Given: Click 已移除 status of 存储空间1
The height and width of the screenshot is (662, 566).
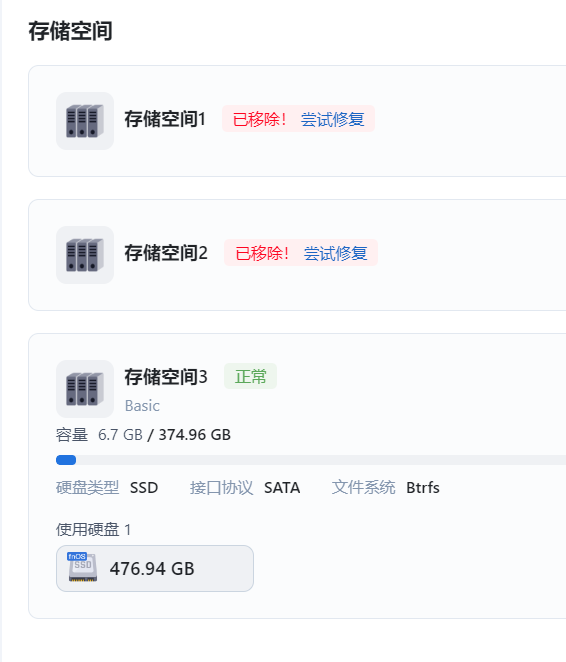Looking at the screenshot, I should (x=260, y=119).
